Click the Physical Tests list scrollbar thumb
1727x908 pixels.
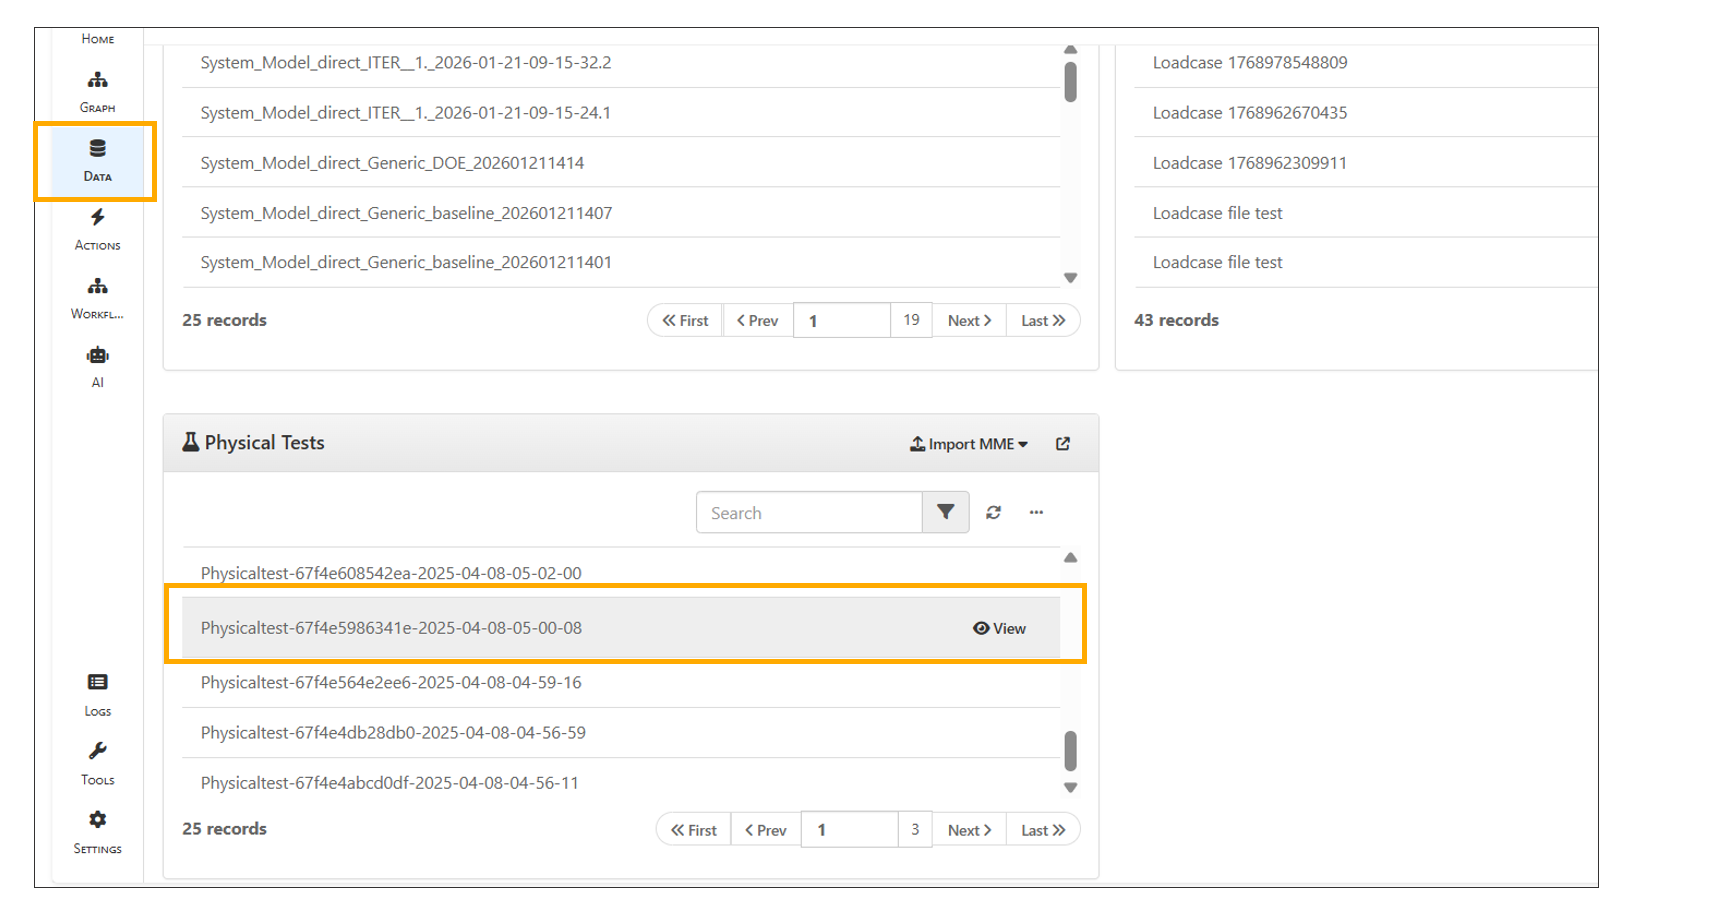click(1070, 750)
